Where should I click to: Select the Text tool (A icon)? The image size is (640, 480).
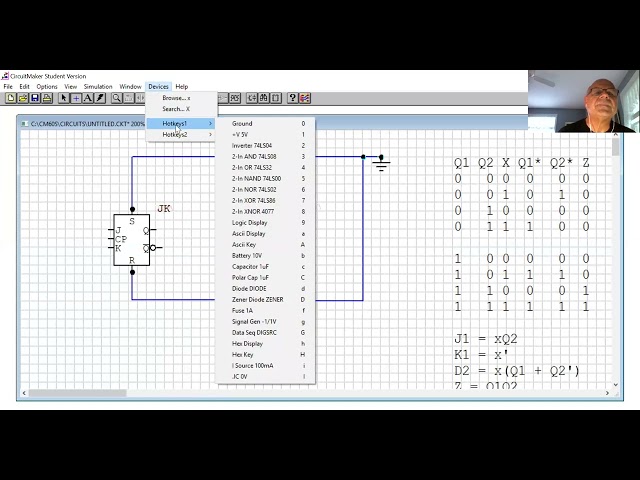[88, 98]
